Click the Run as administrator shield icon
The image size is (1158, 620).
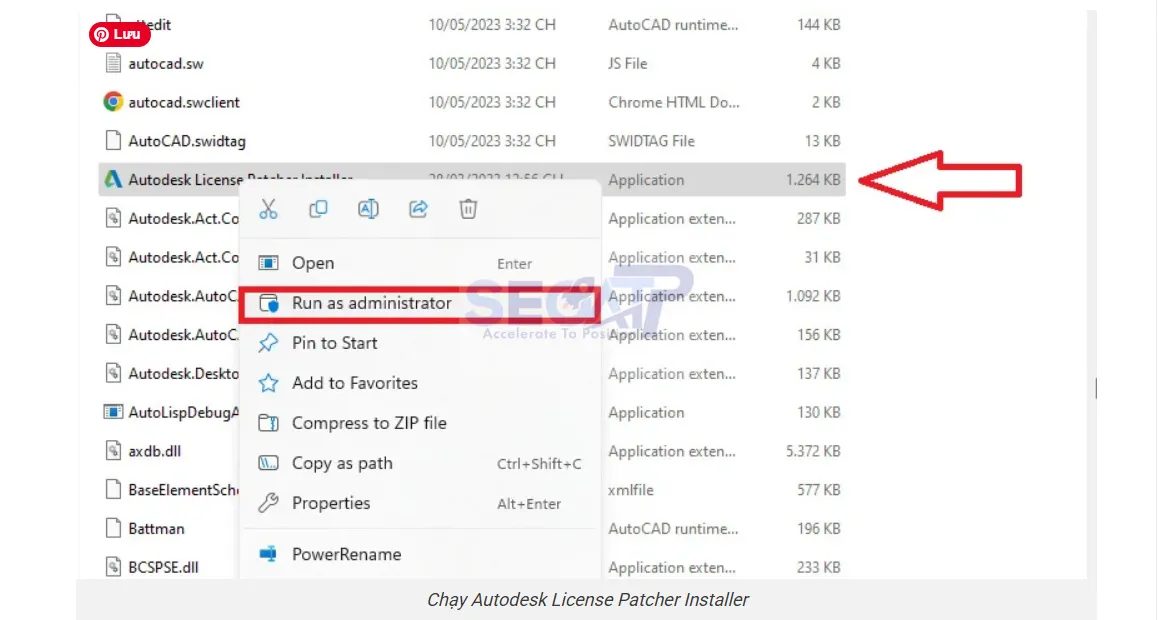pos(268,303)
